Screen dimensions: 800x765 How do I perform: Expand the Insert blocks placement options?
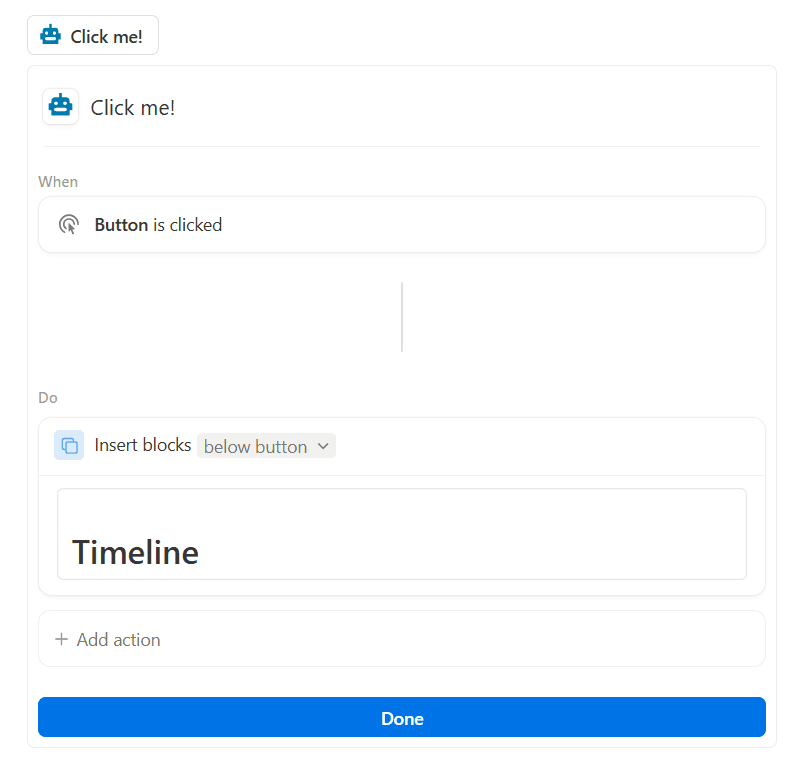pyautogui.click(x=266, y=446)
